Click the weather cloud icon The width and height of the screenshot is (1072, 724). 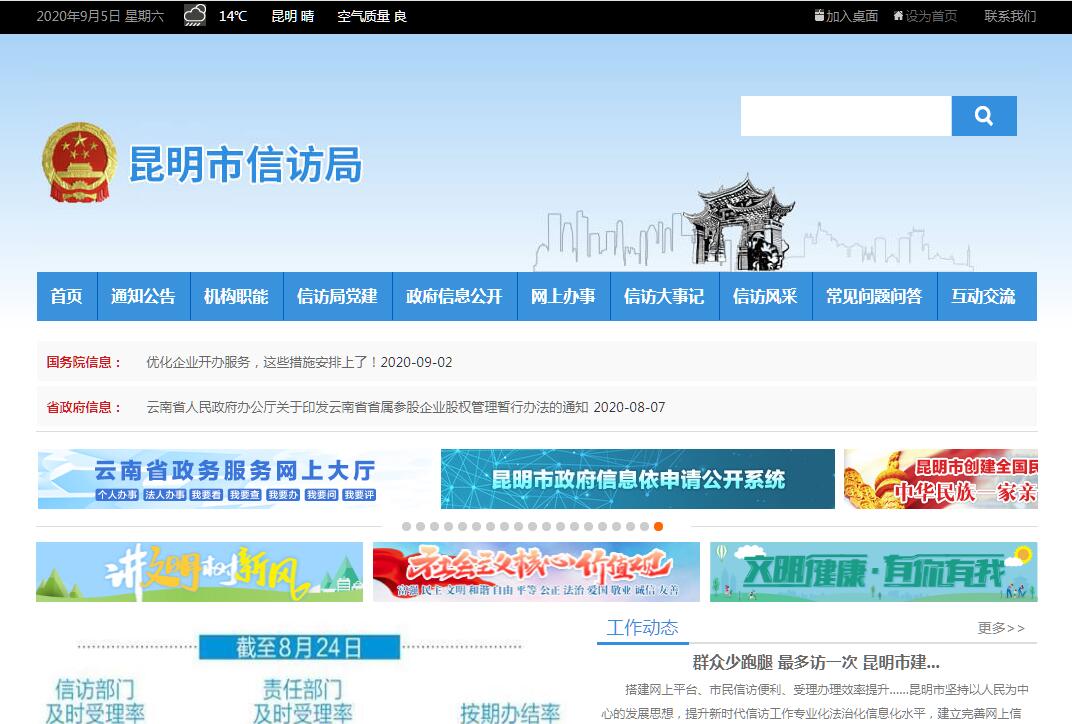point(196,15)
